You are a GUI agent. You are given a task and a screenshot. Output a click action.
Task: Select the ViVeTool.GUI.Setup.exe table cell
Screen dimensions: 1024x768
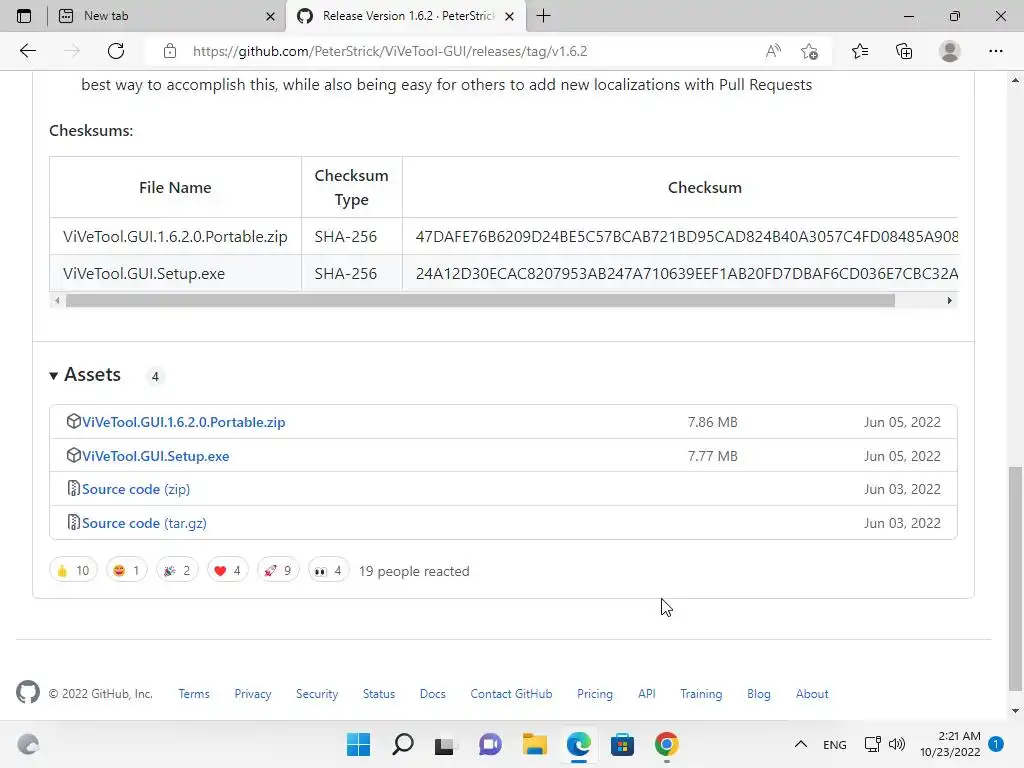pyautogui.click(x=175, y=273)
